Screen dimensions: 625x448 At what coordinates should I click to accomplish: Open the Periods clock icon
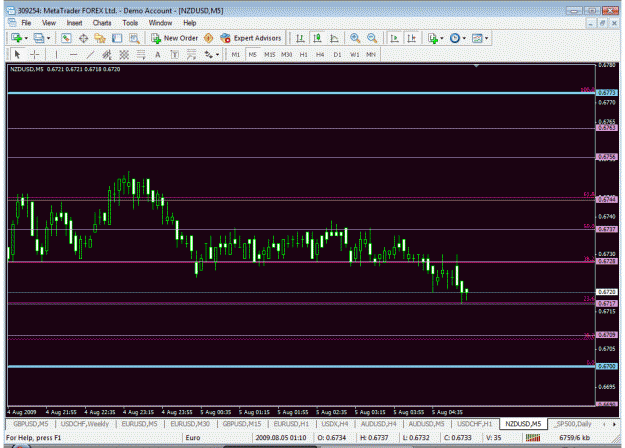tap(455, 38)
